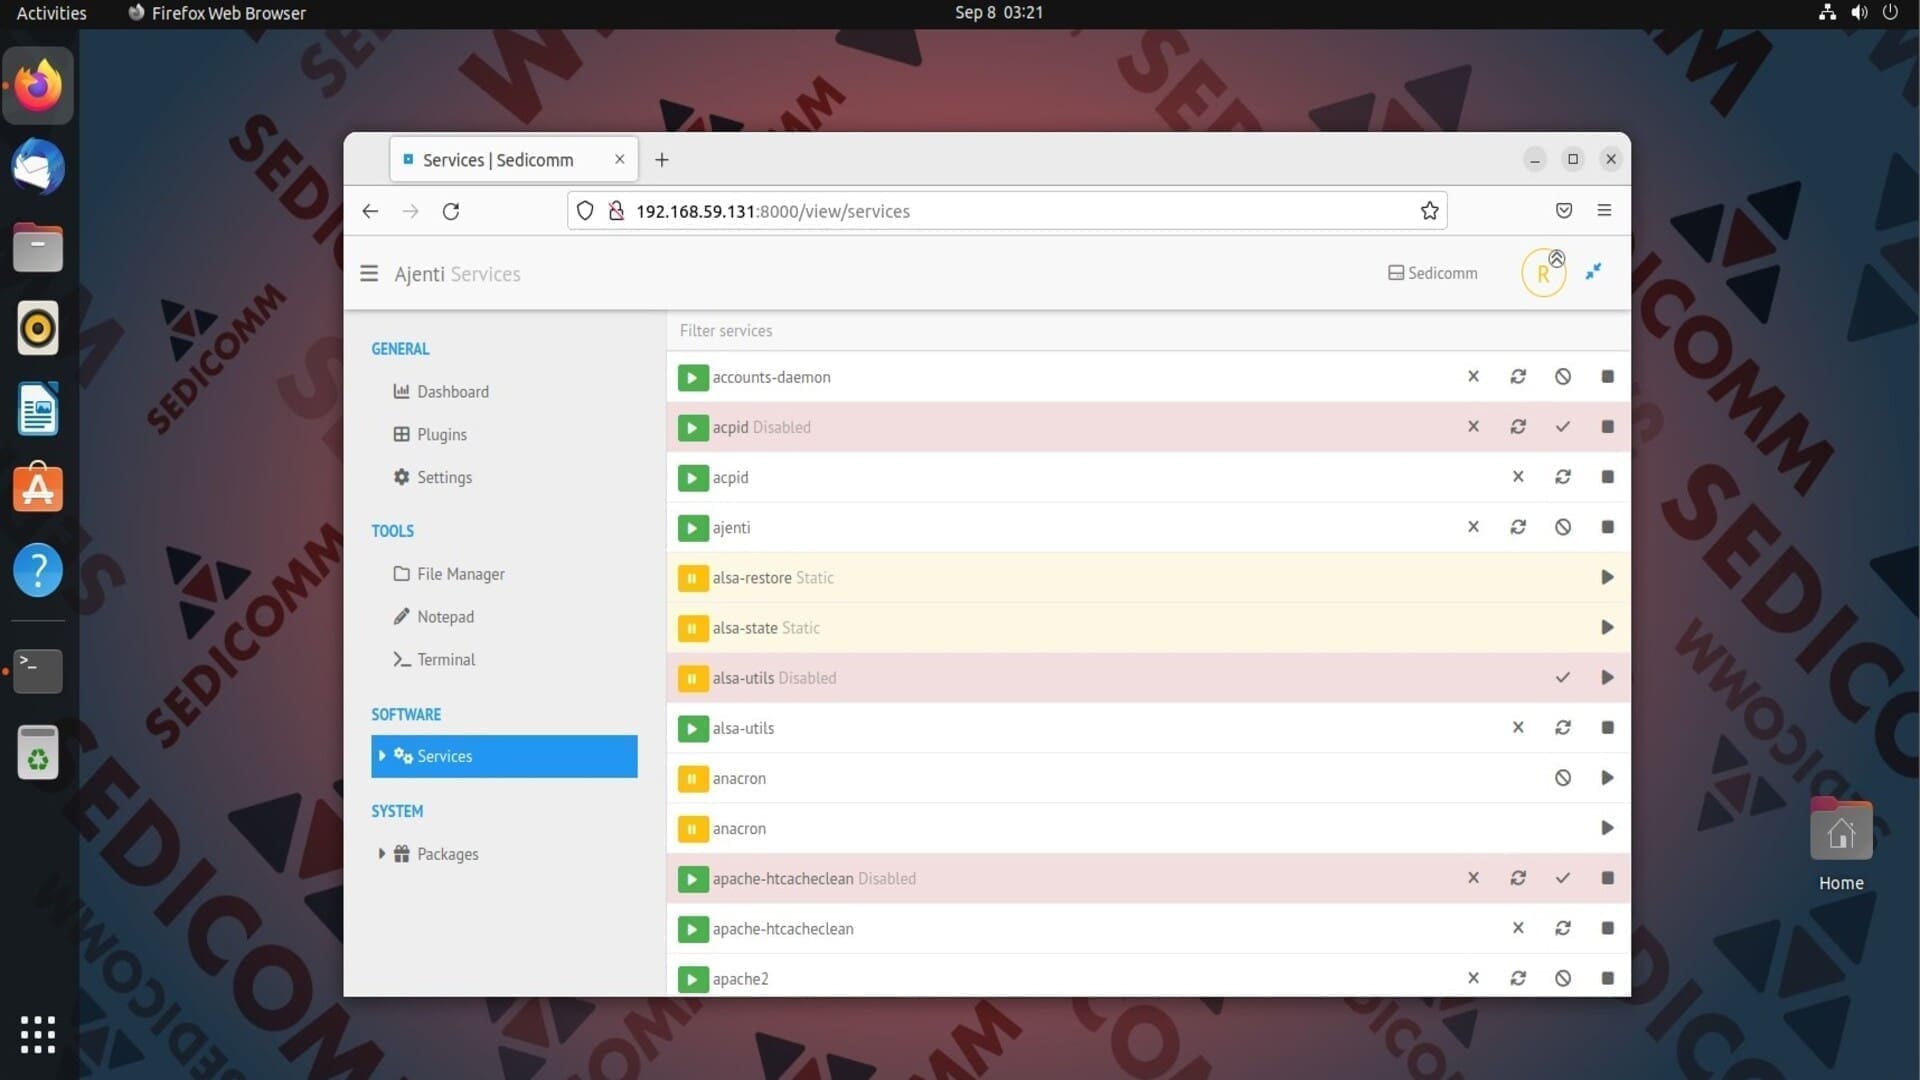Start the alsa-restore service
The height and width of the screenshot is (1080, 1920).
click(x=1607, y=577)
